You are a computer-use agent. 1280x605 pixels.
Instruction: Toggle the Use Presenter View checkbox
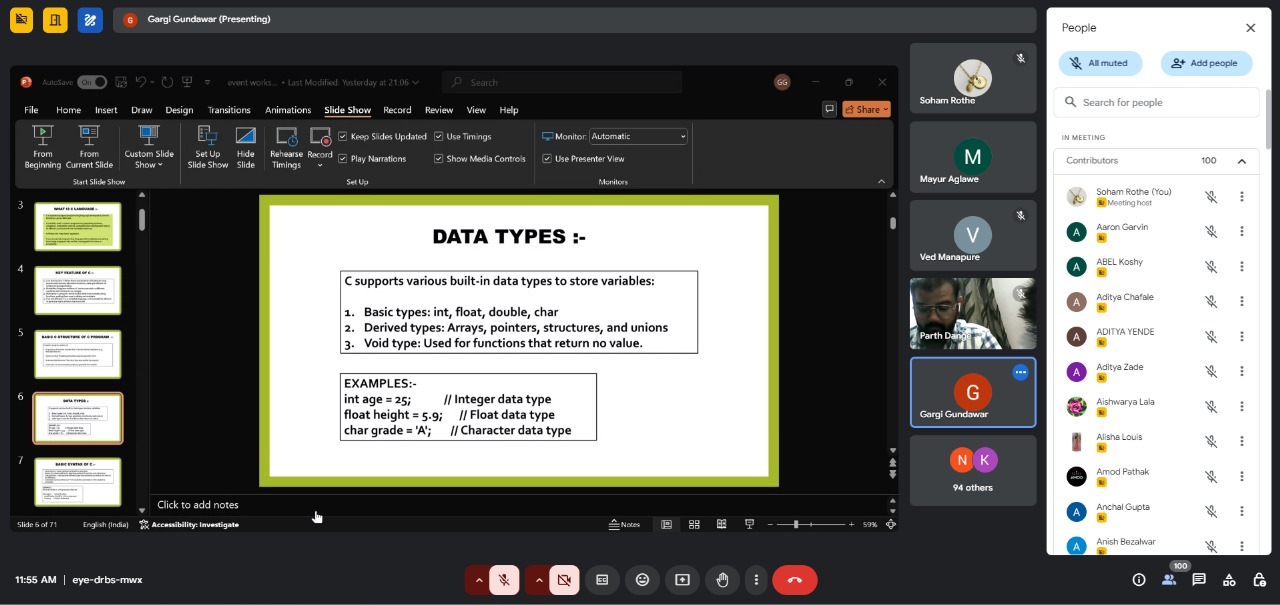547,159
